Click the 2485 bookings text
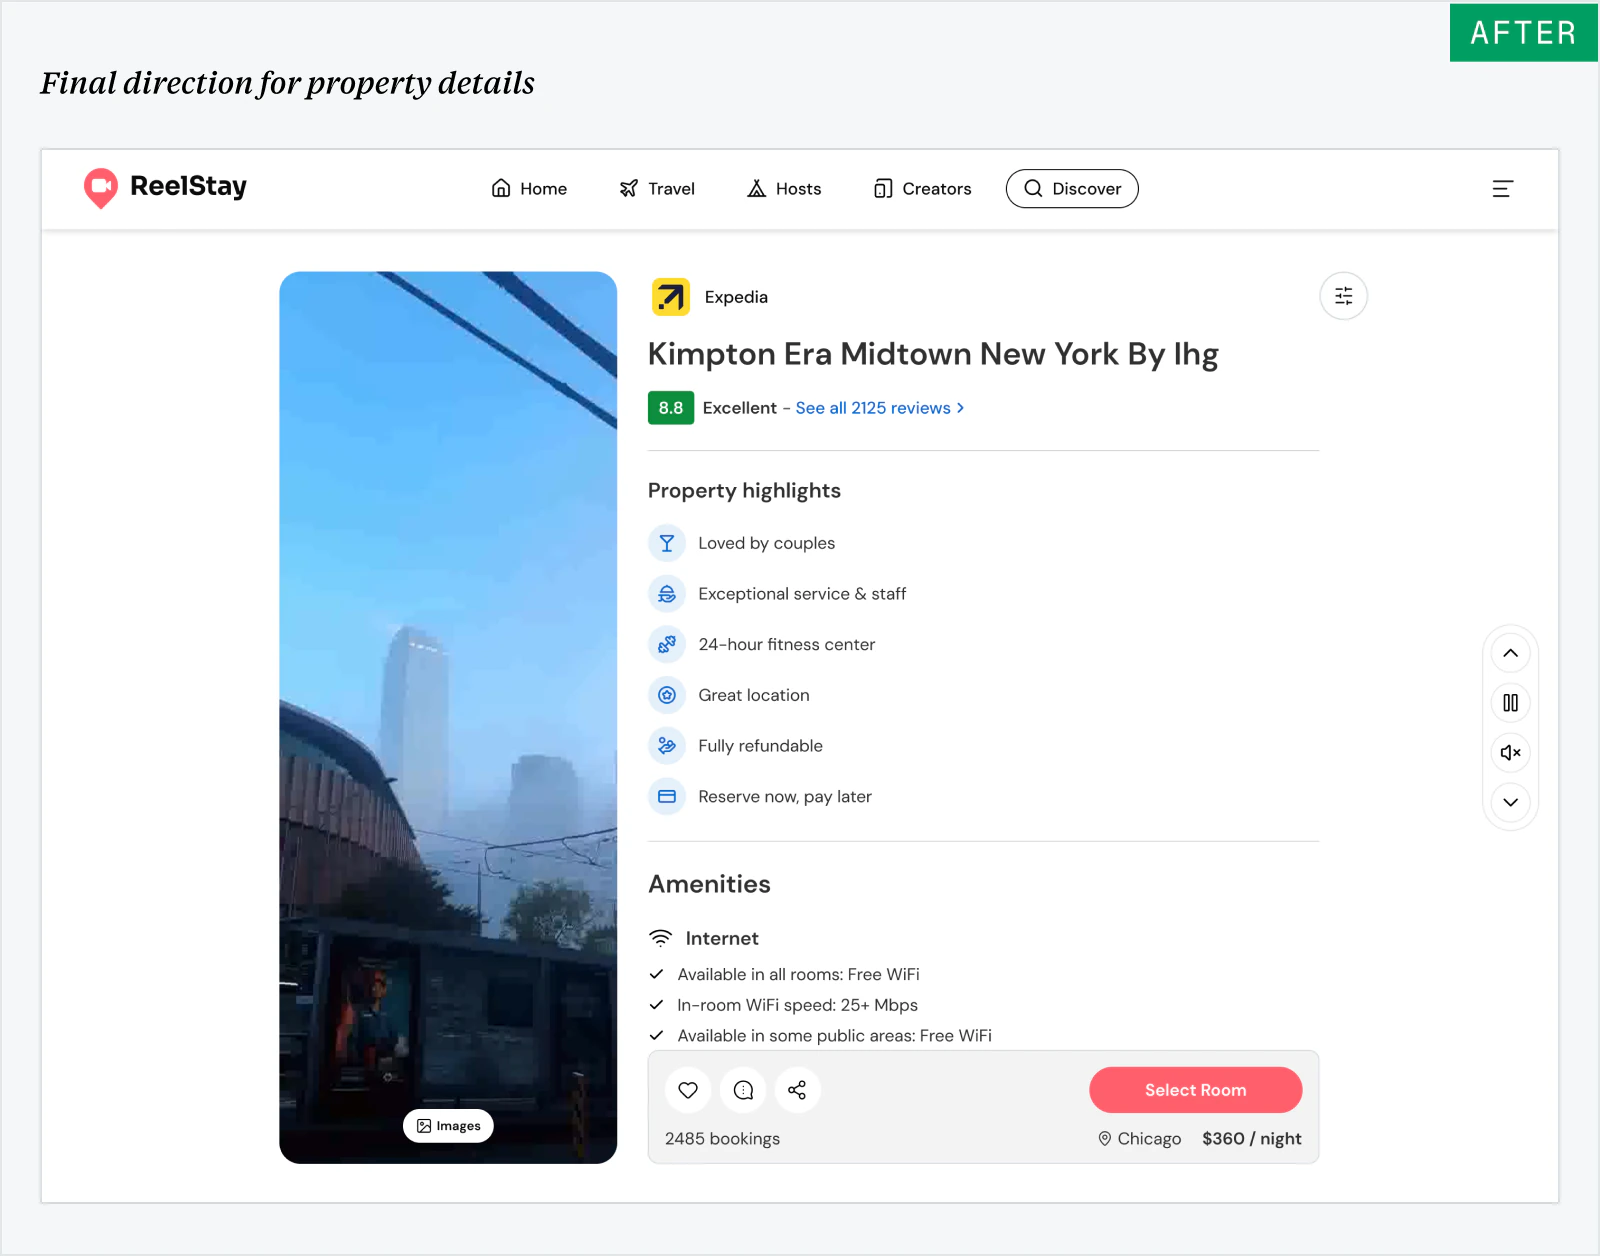This screenshot has width=1600, height=1256. point(722,1139)
